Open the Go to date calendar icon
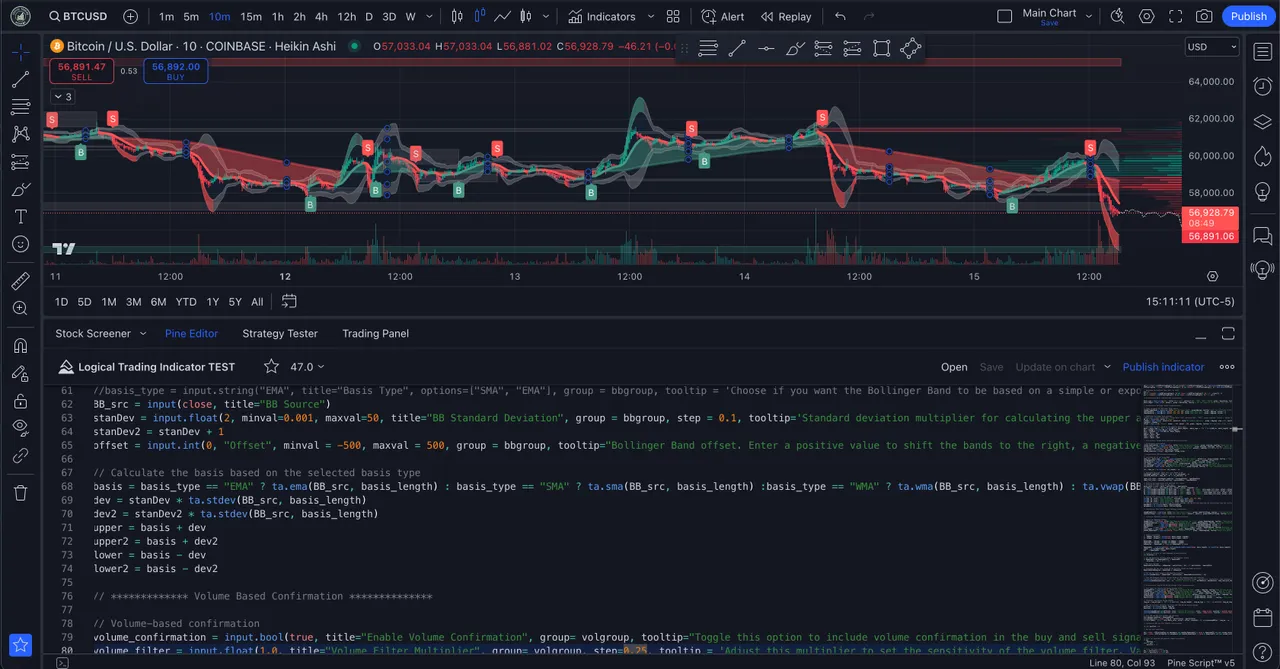 [289, 301]
